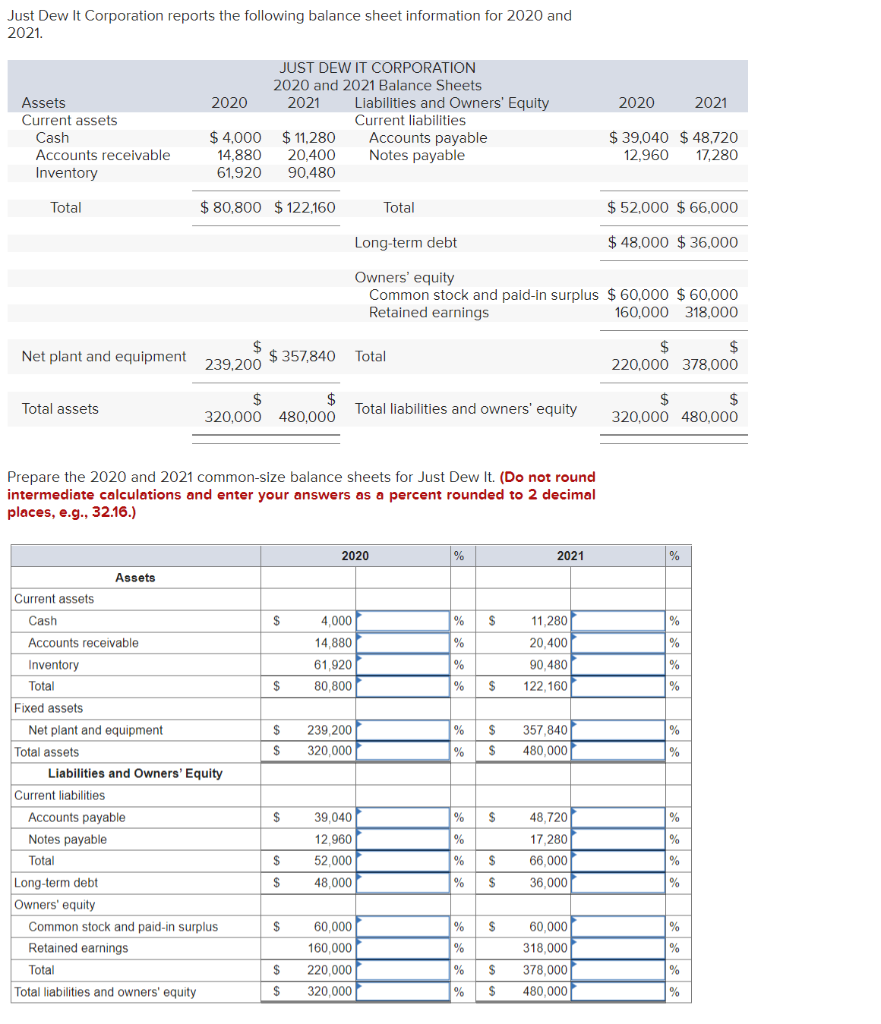Select the 2020 Long-term debt percent field
Viewport: 881px width, 1024px height.
tap(403, 883)
